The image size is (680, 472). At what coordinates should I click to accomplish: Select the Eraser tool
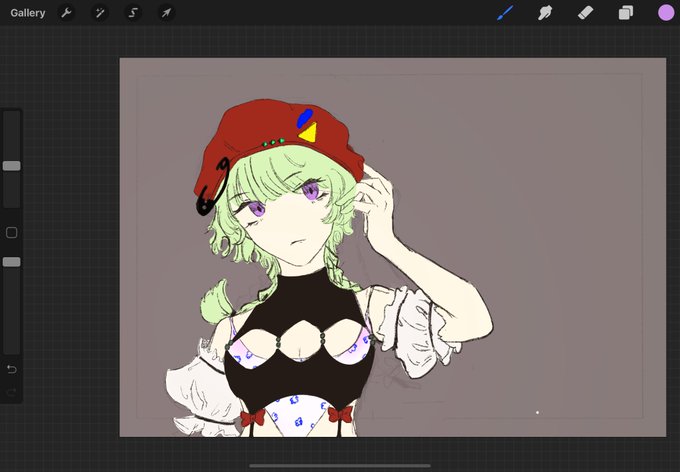click(x=585, y=13)
